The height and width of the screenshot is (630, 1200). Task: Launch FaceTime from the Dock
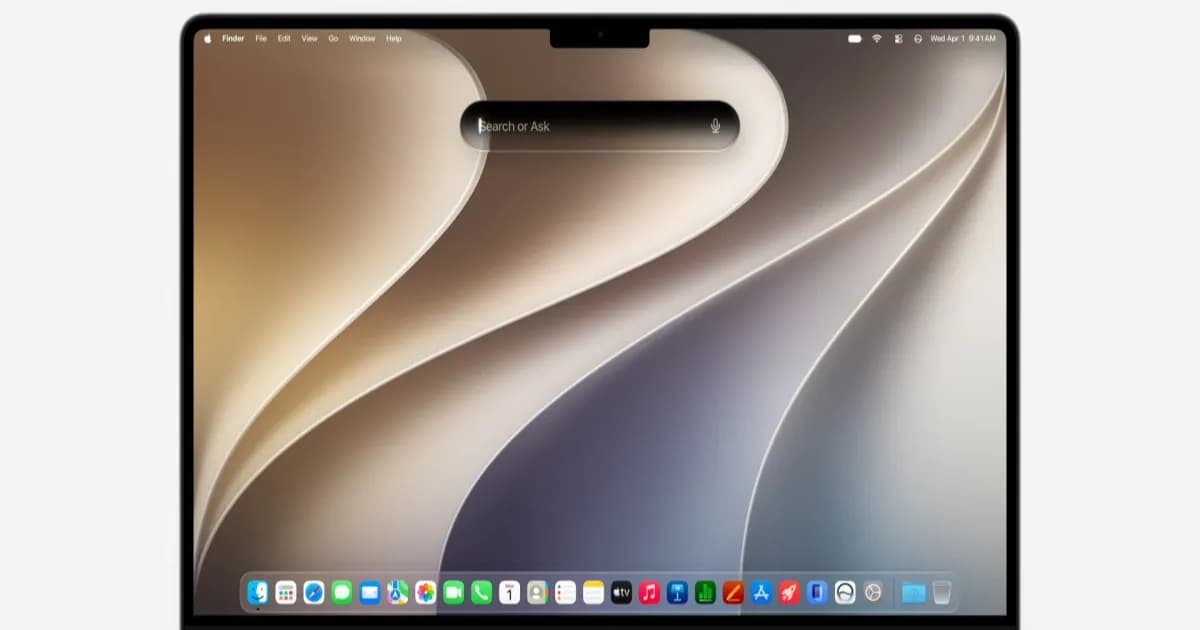pyautogui.click(x=454, y=592)
